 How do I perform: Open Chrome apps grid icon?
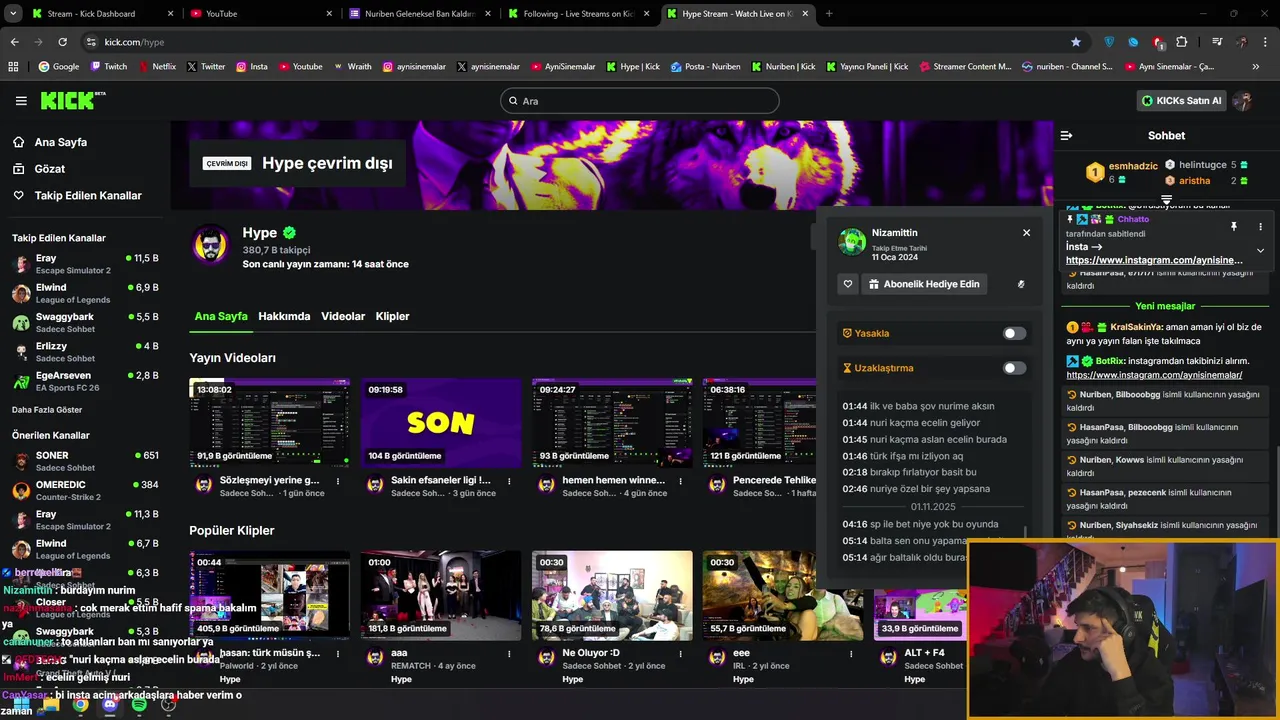point(13,67)
